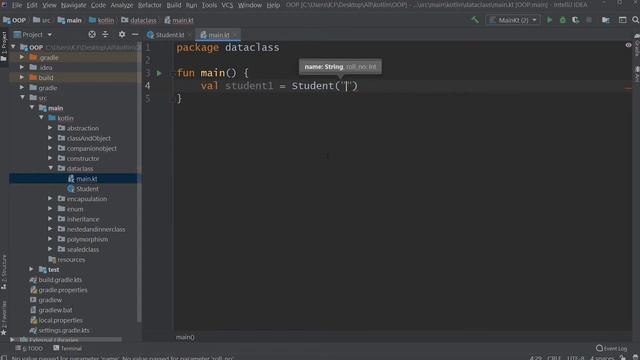
Task: Click the locate/scroll-from-source target icon
Action: click(92, 35)
